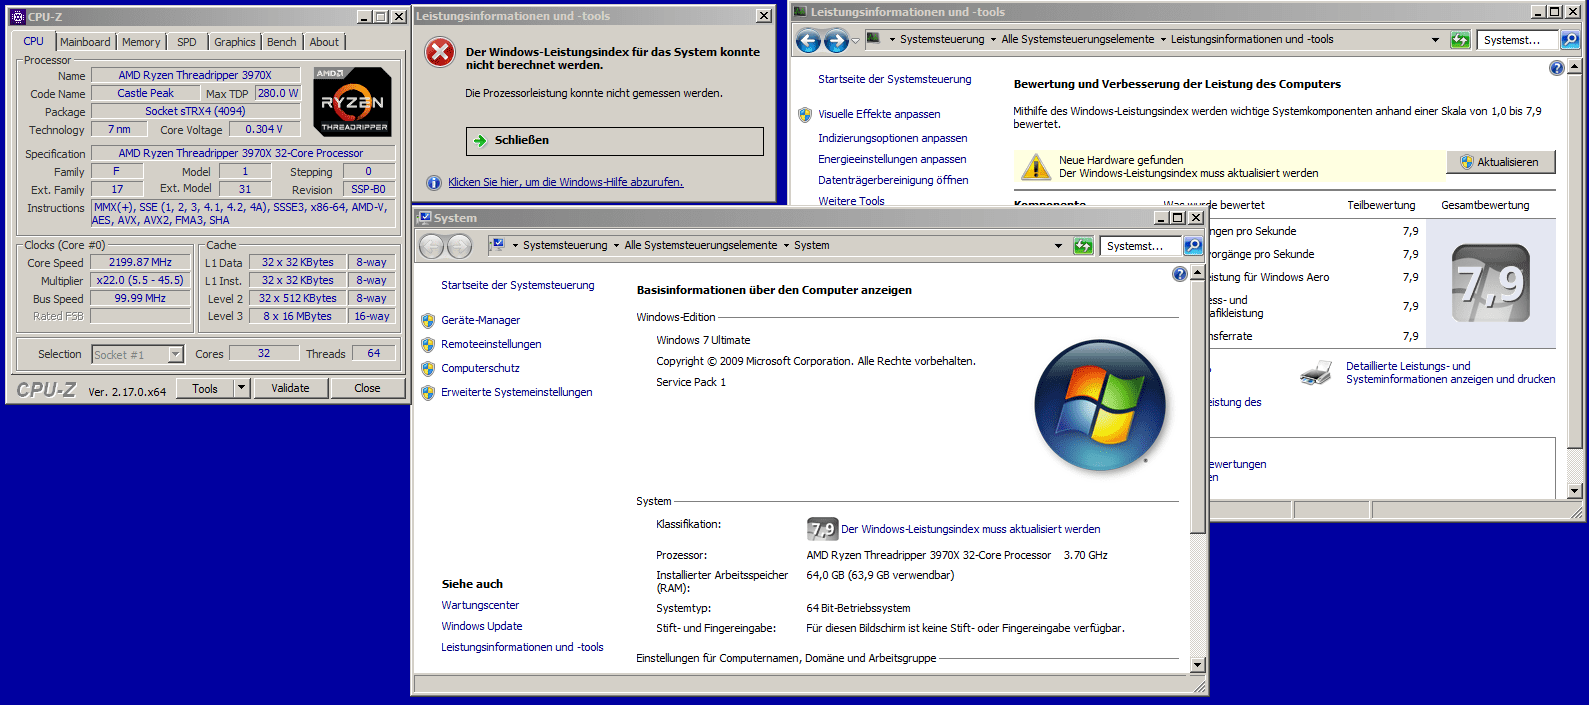Click the Back arrow in Leistungsinformationen window
Viewport: 1589px width, 705px height.
coord(808,41)
